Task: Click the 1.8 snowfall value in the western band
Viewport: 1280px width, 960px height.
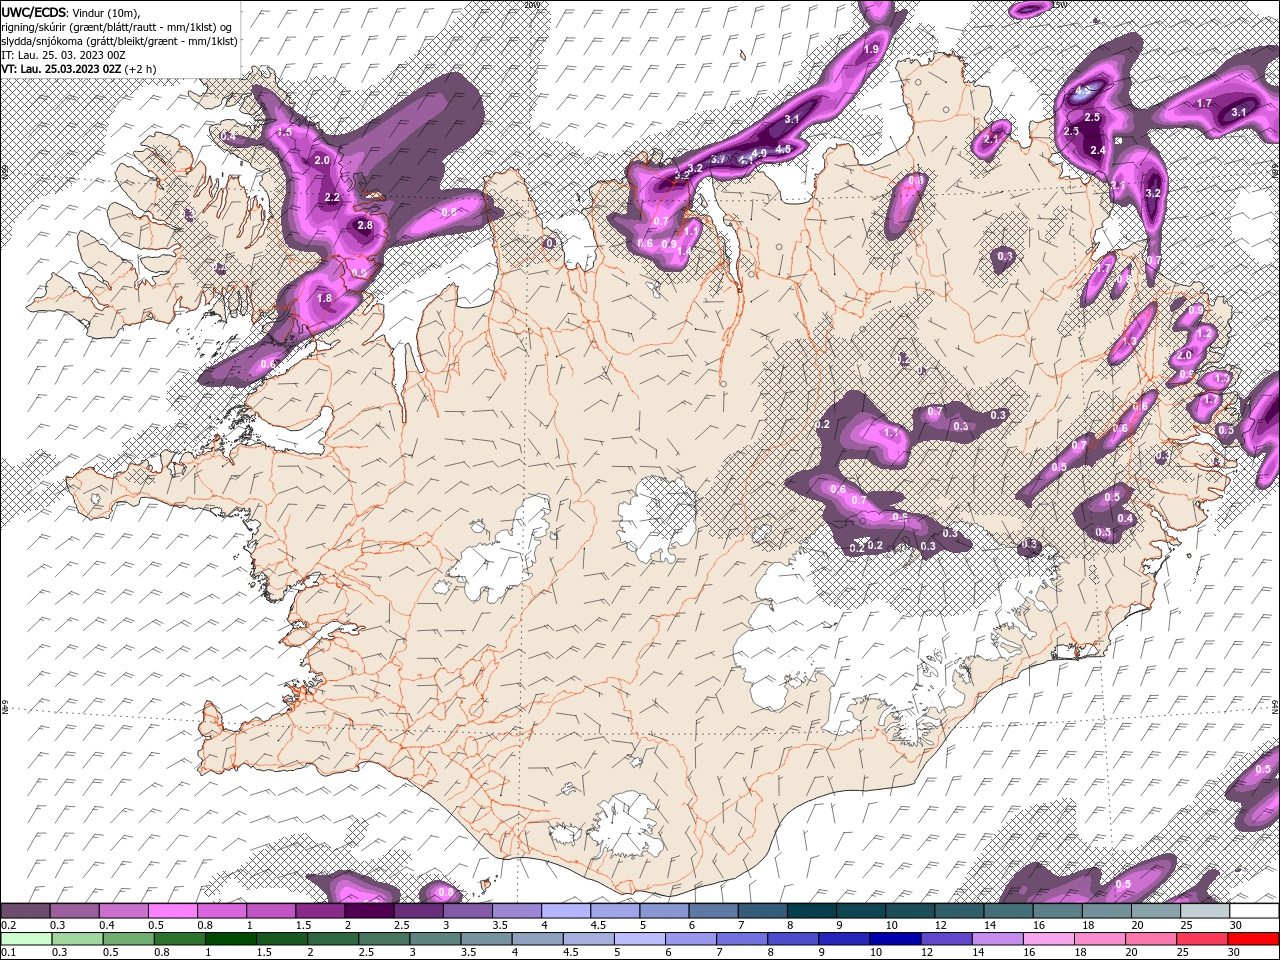Action: click(x=324, y=298)
